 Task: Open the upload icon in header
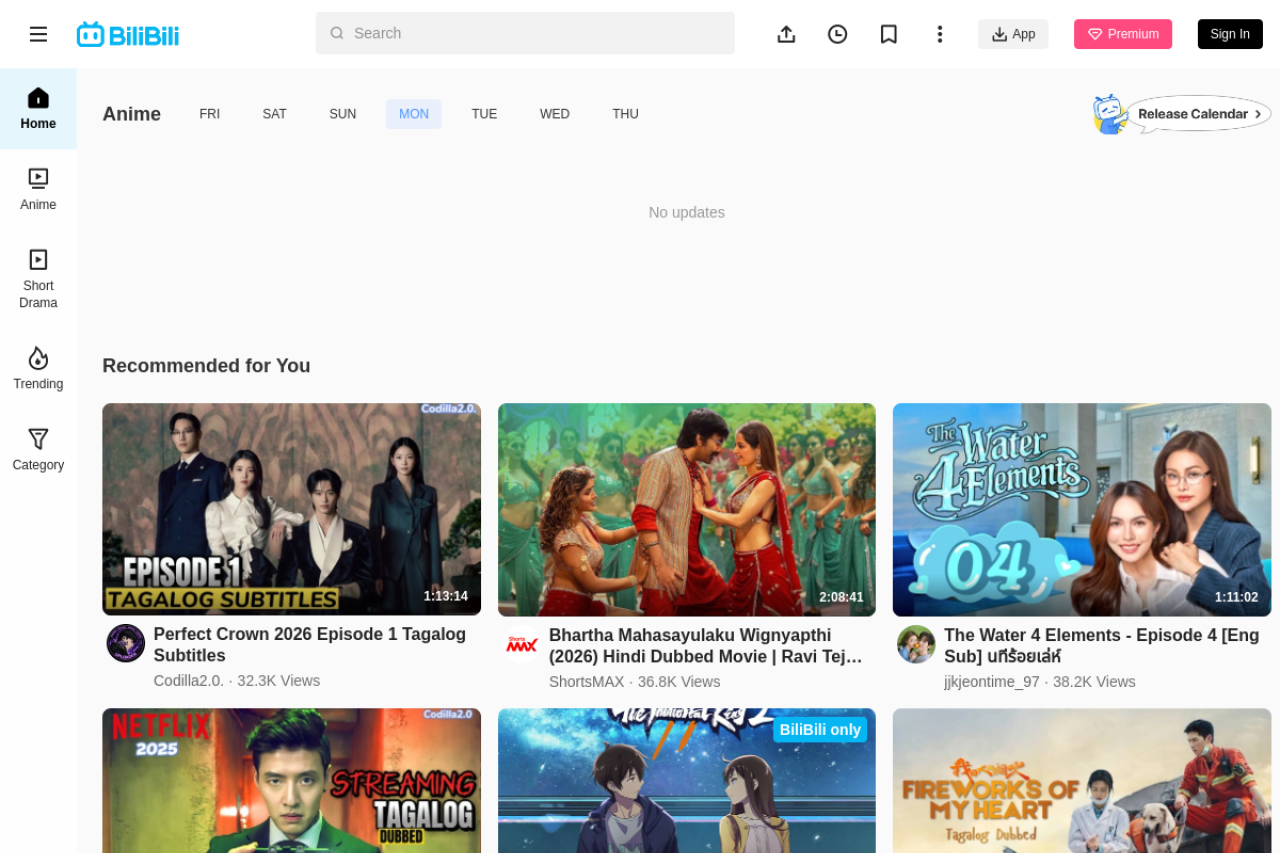tap(786, 34)
